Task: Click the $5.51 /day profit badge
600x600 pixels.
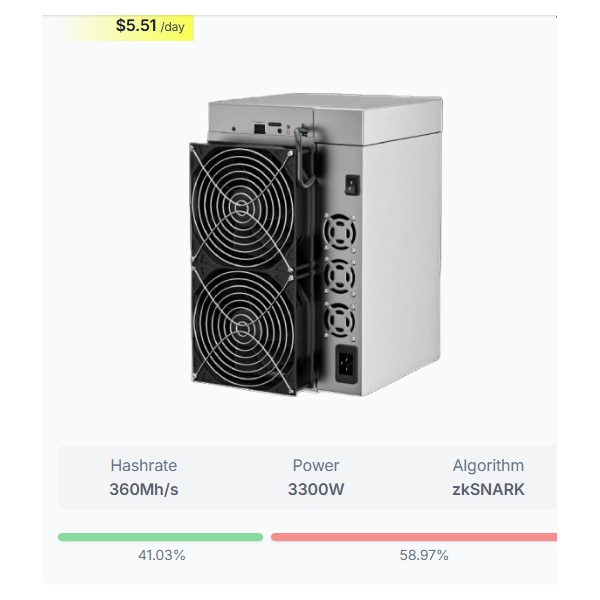Action: [127, 27]
